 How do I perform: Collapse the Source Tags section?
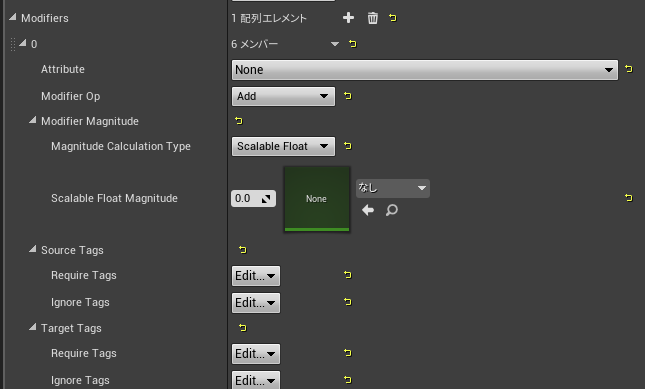coord(32,249)
